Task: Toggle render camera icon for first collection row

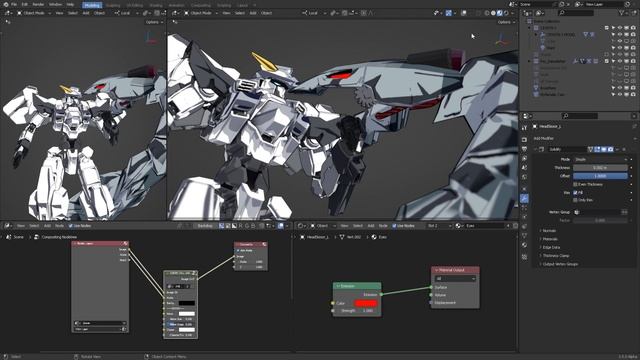Action: tap(633, 28)
